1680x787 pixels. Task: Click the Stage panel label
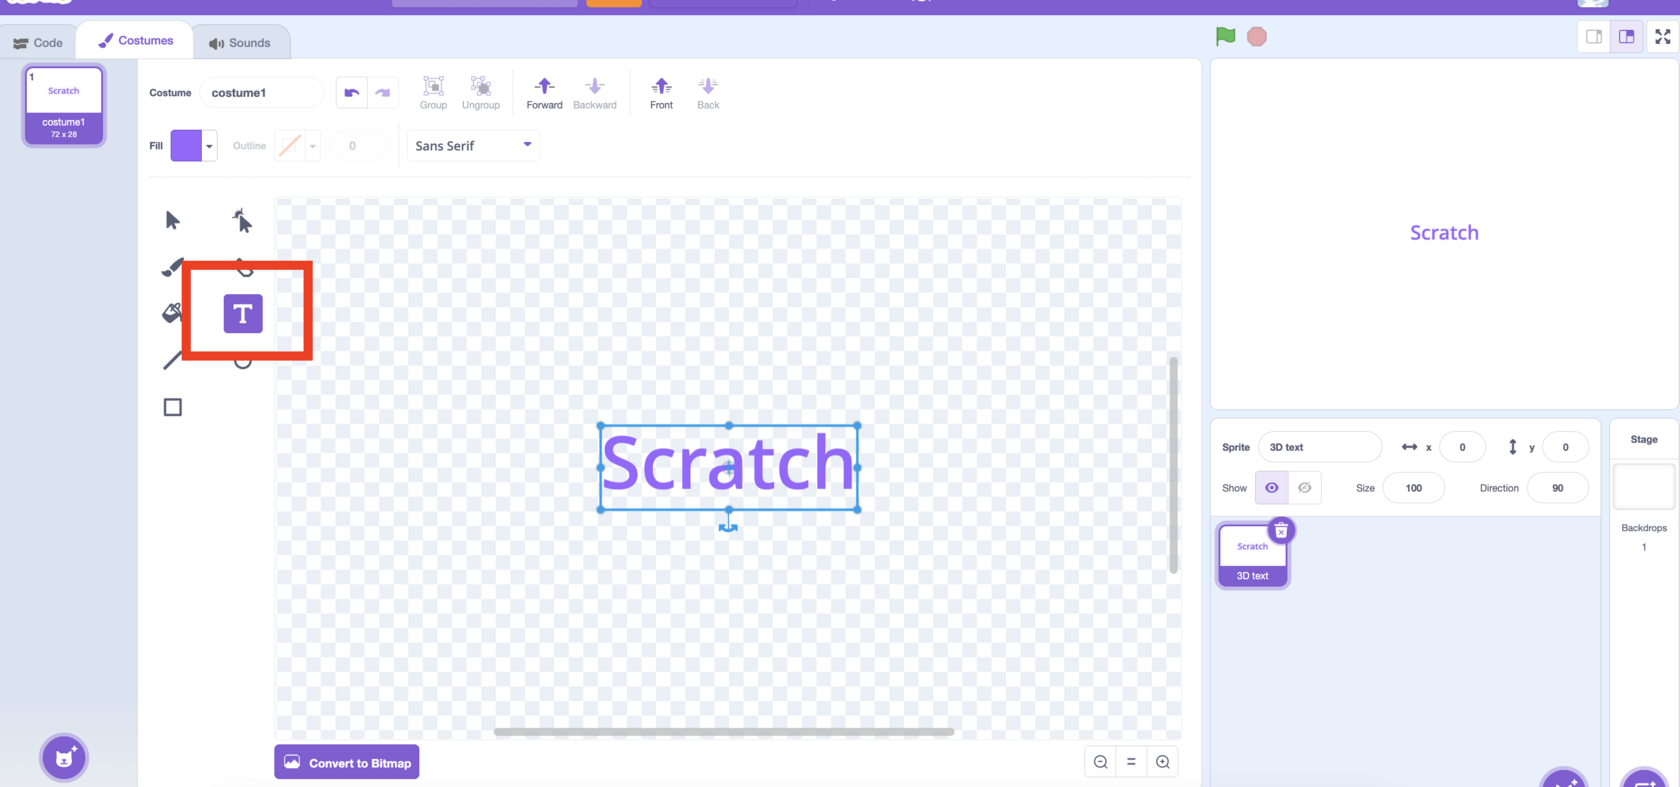point(1644,439)
